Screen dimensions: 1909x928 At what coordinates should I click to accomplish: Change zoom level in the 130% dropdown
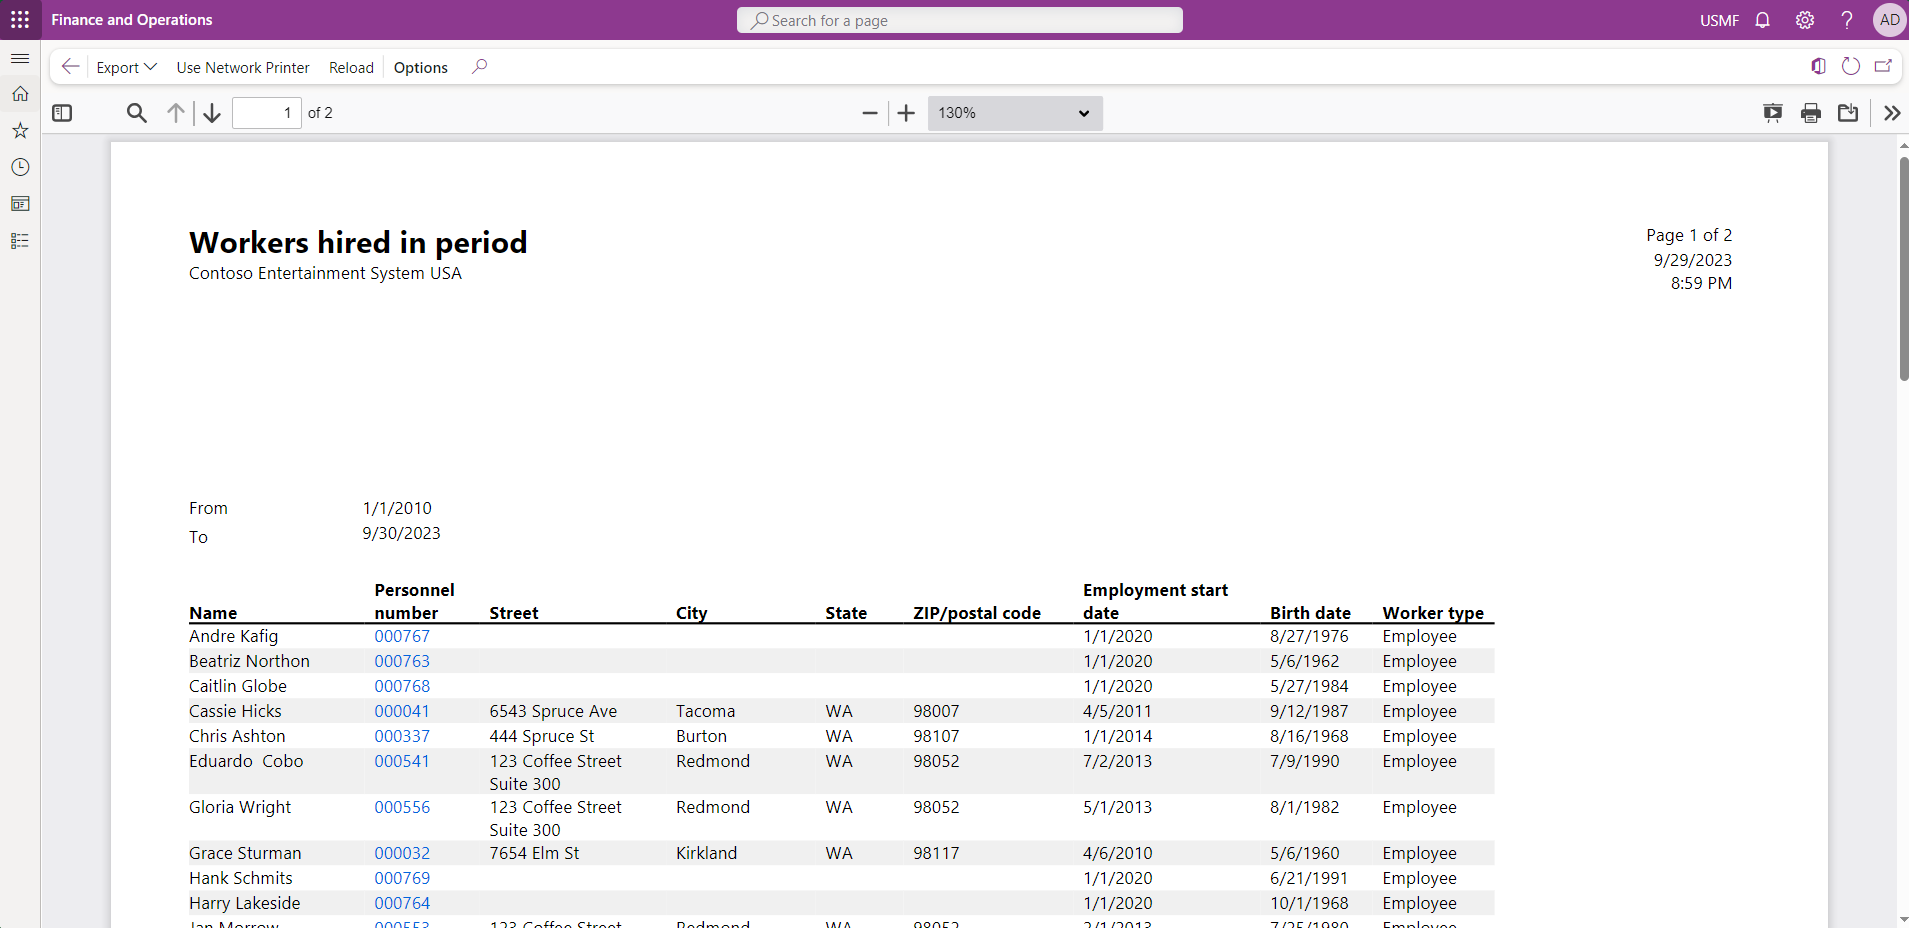click(x=1014, y=113)
